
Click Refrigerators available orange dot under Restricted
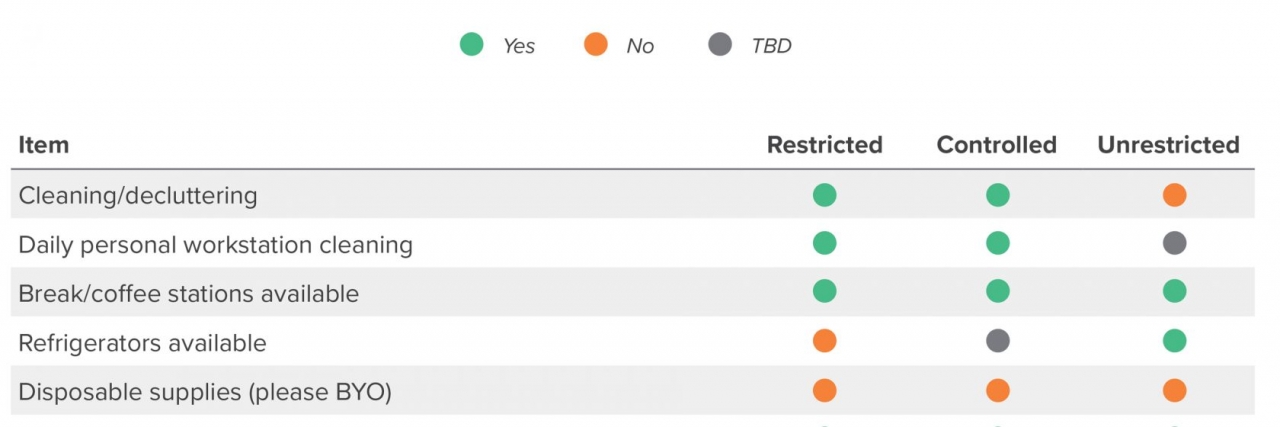(825, 341)
